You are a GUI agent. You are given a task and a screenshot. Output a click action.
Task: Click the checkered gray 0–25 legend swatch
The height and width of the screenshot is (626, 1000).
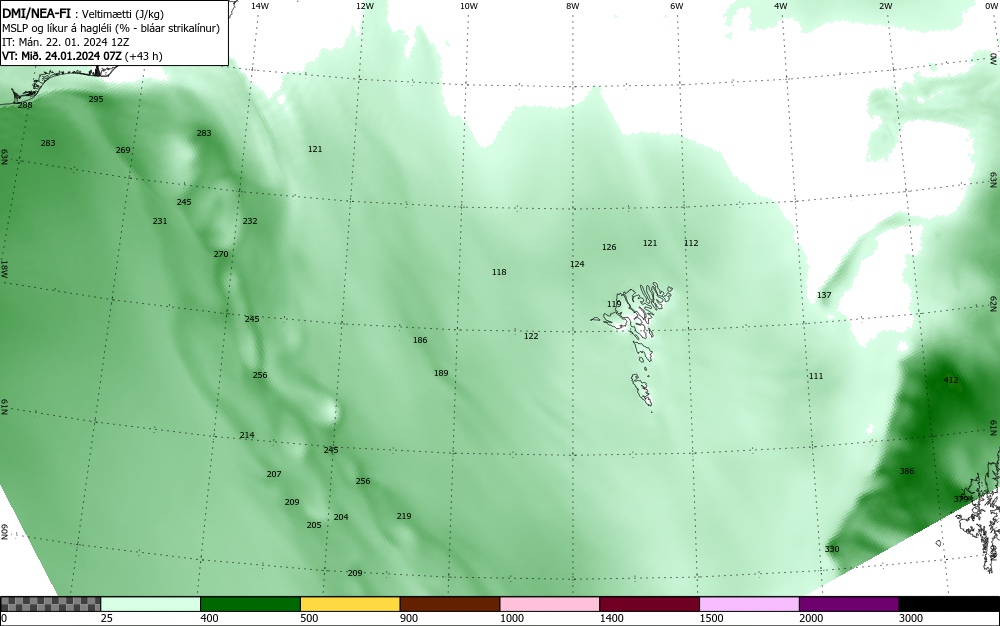[50, 604]
